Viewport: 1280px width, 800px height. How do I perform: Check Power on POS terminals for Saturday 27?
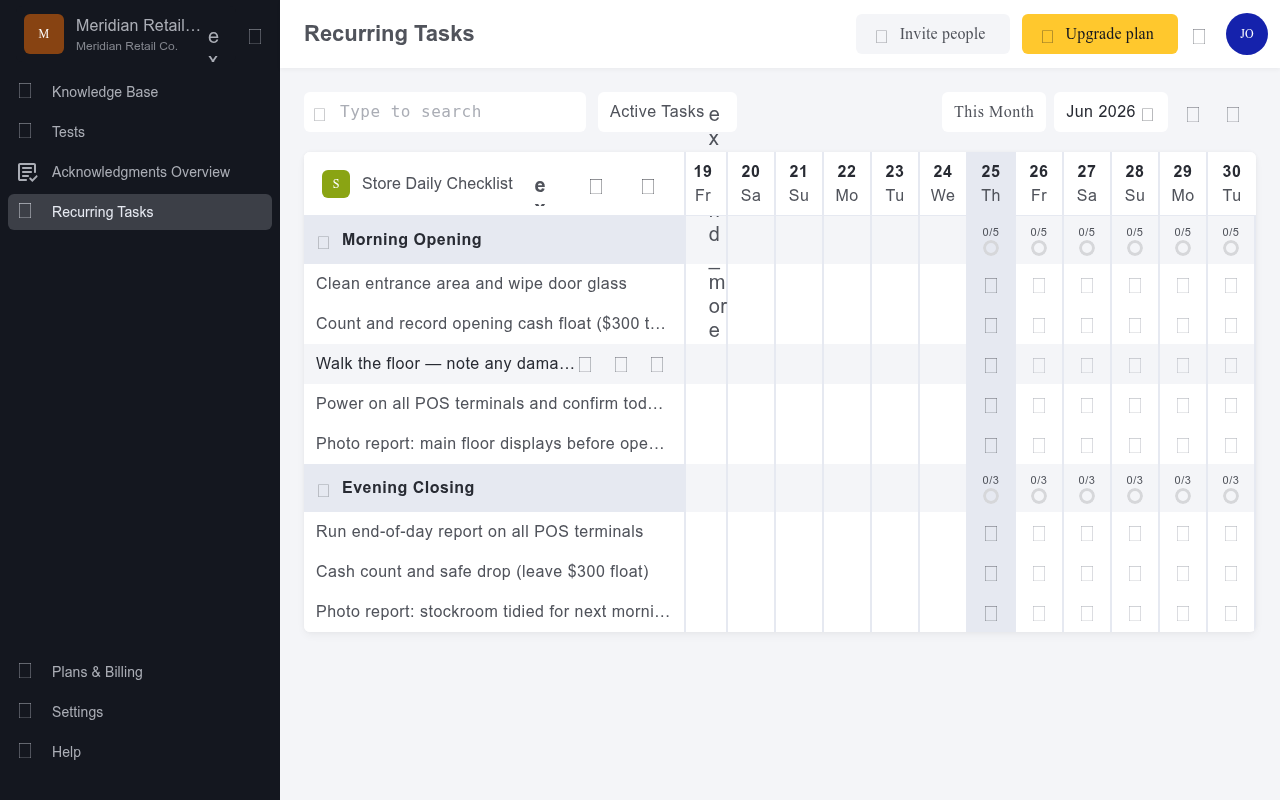[x=1087, y=405]
